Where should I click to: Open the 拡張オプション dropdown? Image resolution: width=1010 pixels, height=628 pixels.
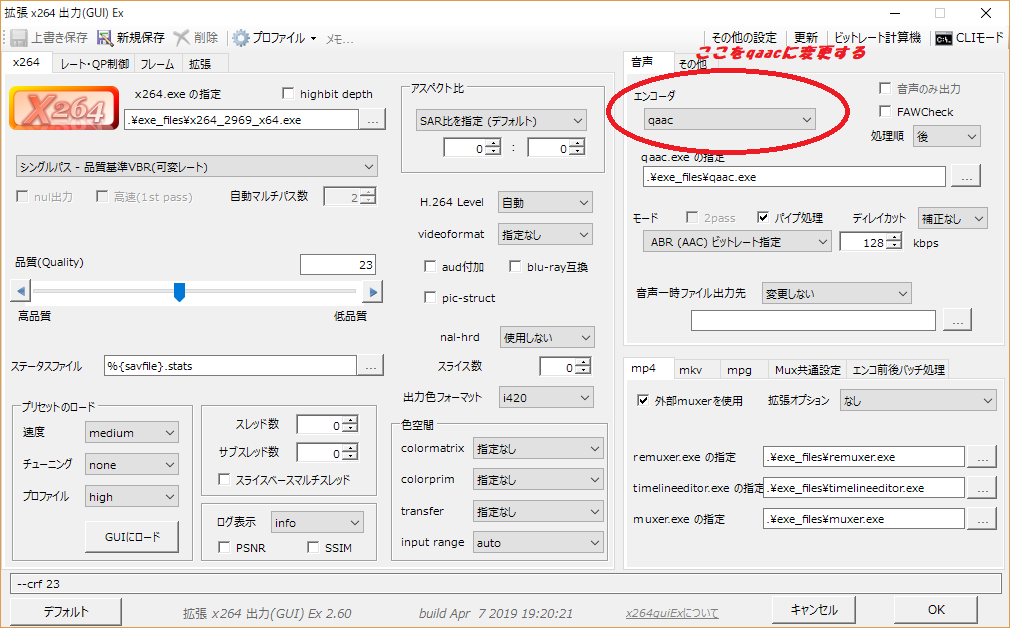tap(919, 401)
